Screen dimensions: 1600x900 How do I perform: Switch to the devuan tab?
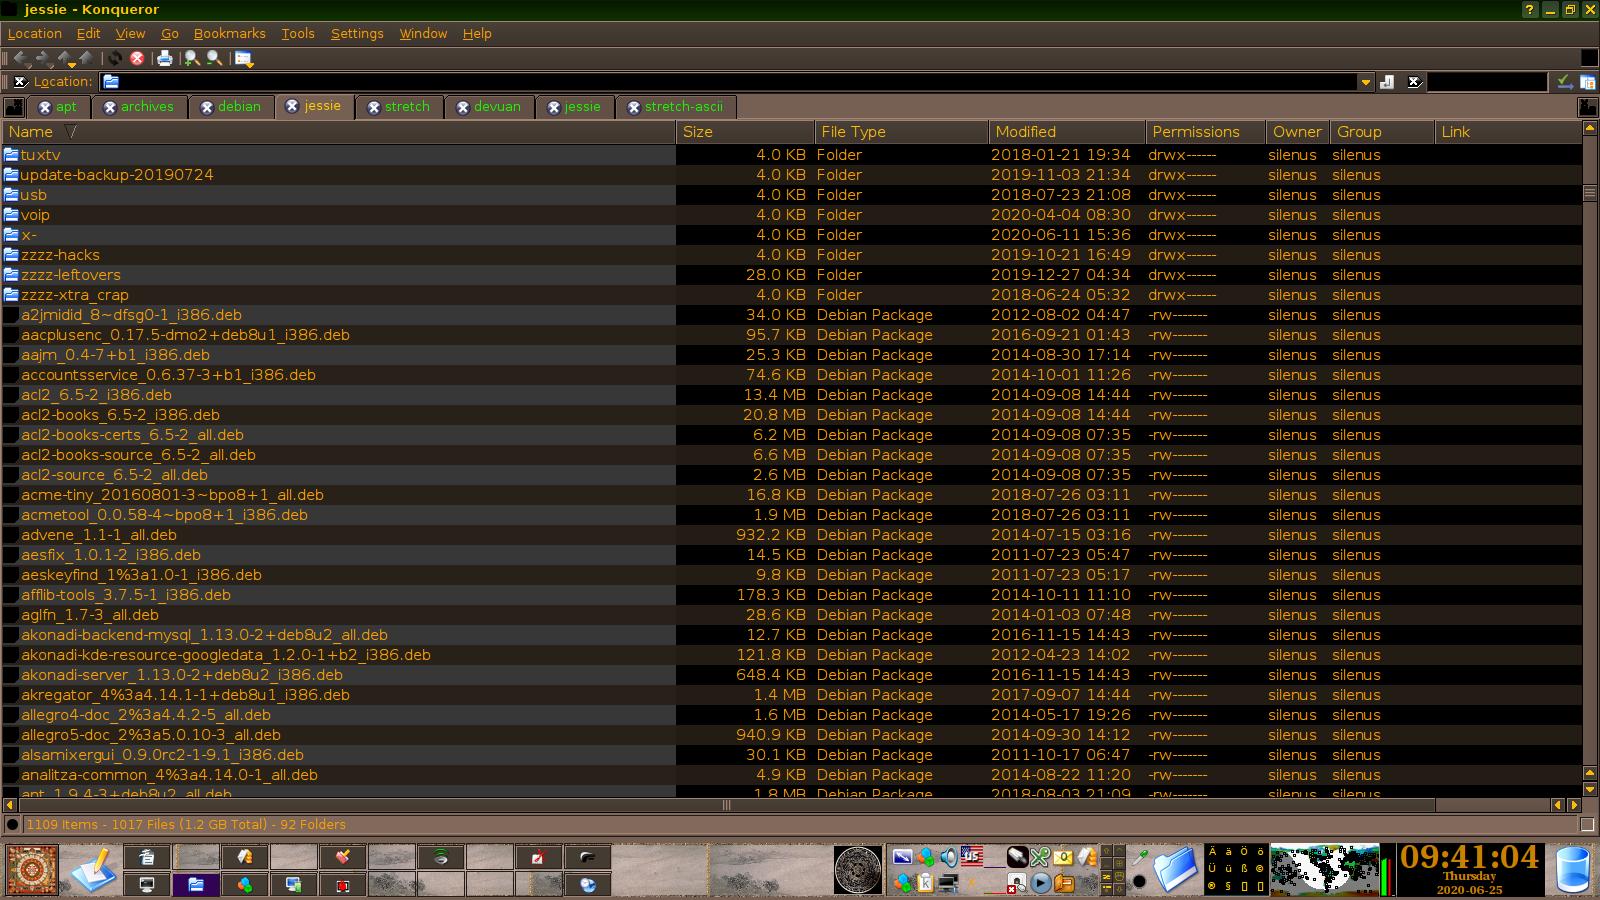(497, 107)
